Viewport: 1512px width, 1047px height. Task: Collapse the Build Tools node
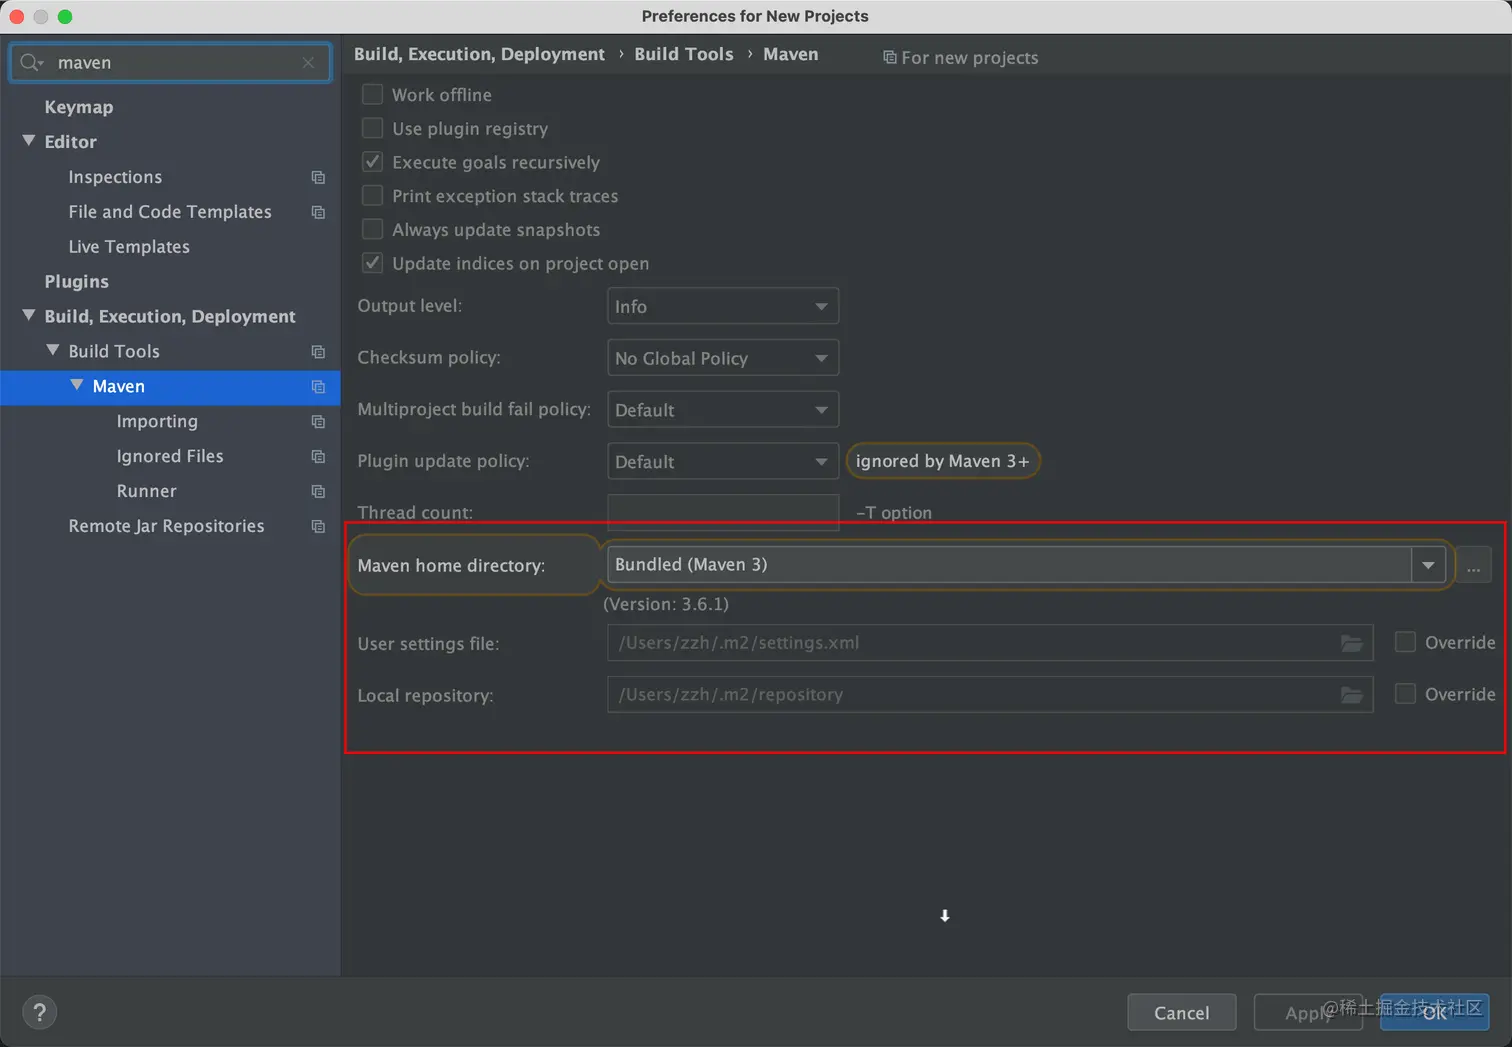click(x=53, y=350)
